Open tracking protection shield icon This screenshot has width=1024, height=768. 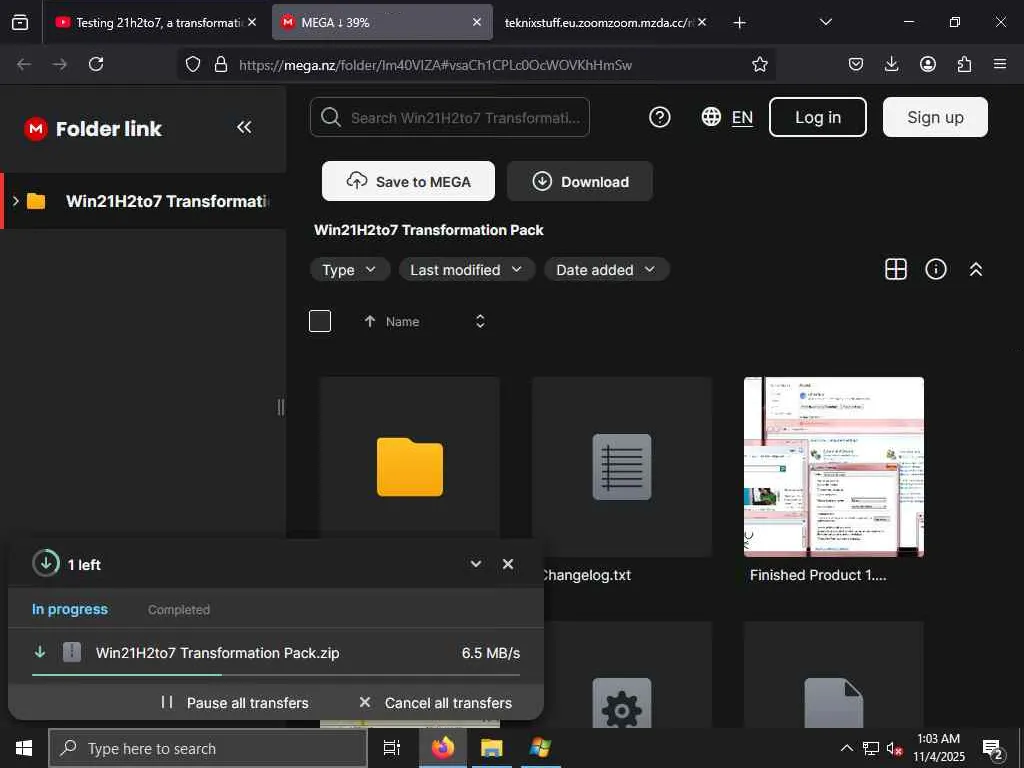[x=193, y=64]
